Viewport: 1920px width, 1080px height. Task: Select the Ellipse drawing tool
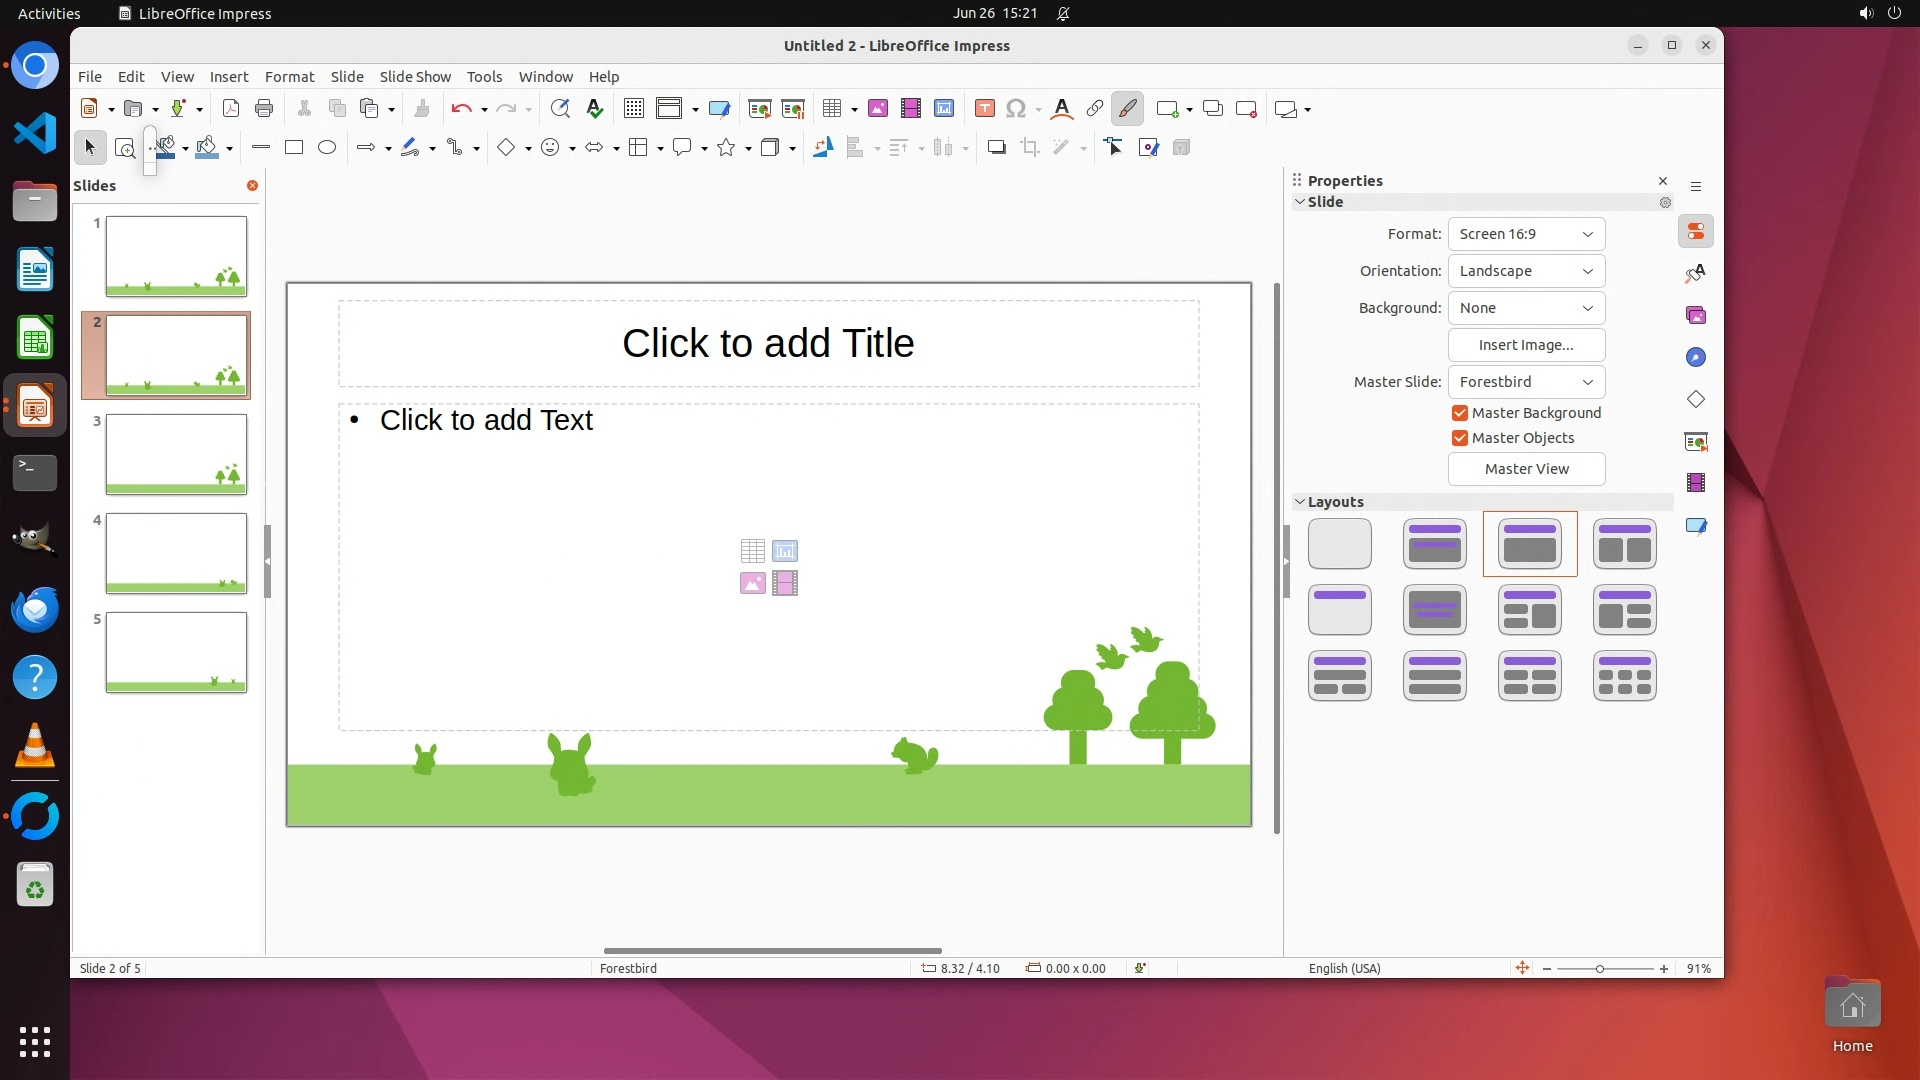click(327, 148)
